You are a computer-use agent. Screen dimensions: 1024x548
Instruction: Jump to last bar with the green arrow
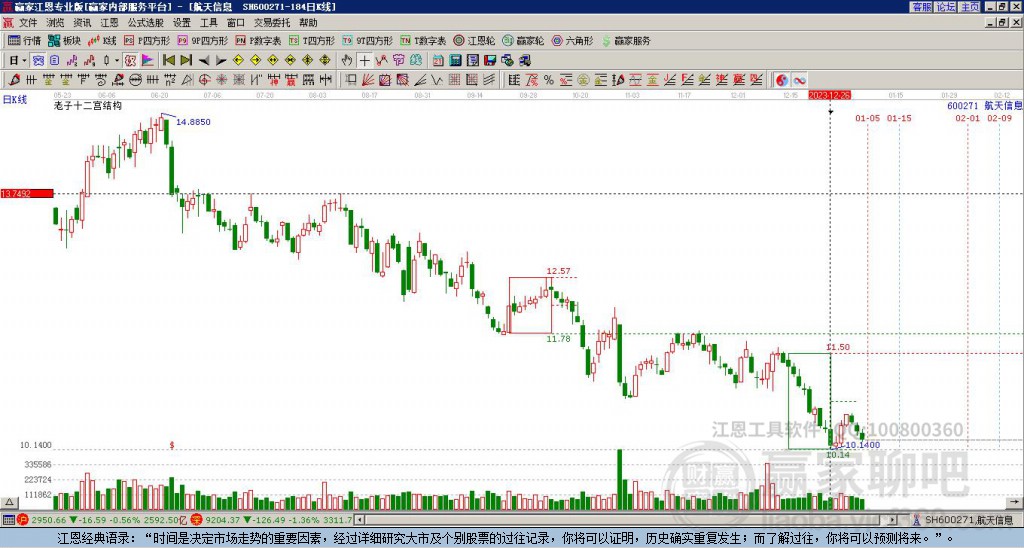[x=186, y=61]
